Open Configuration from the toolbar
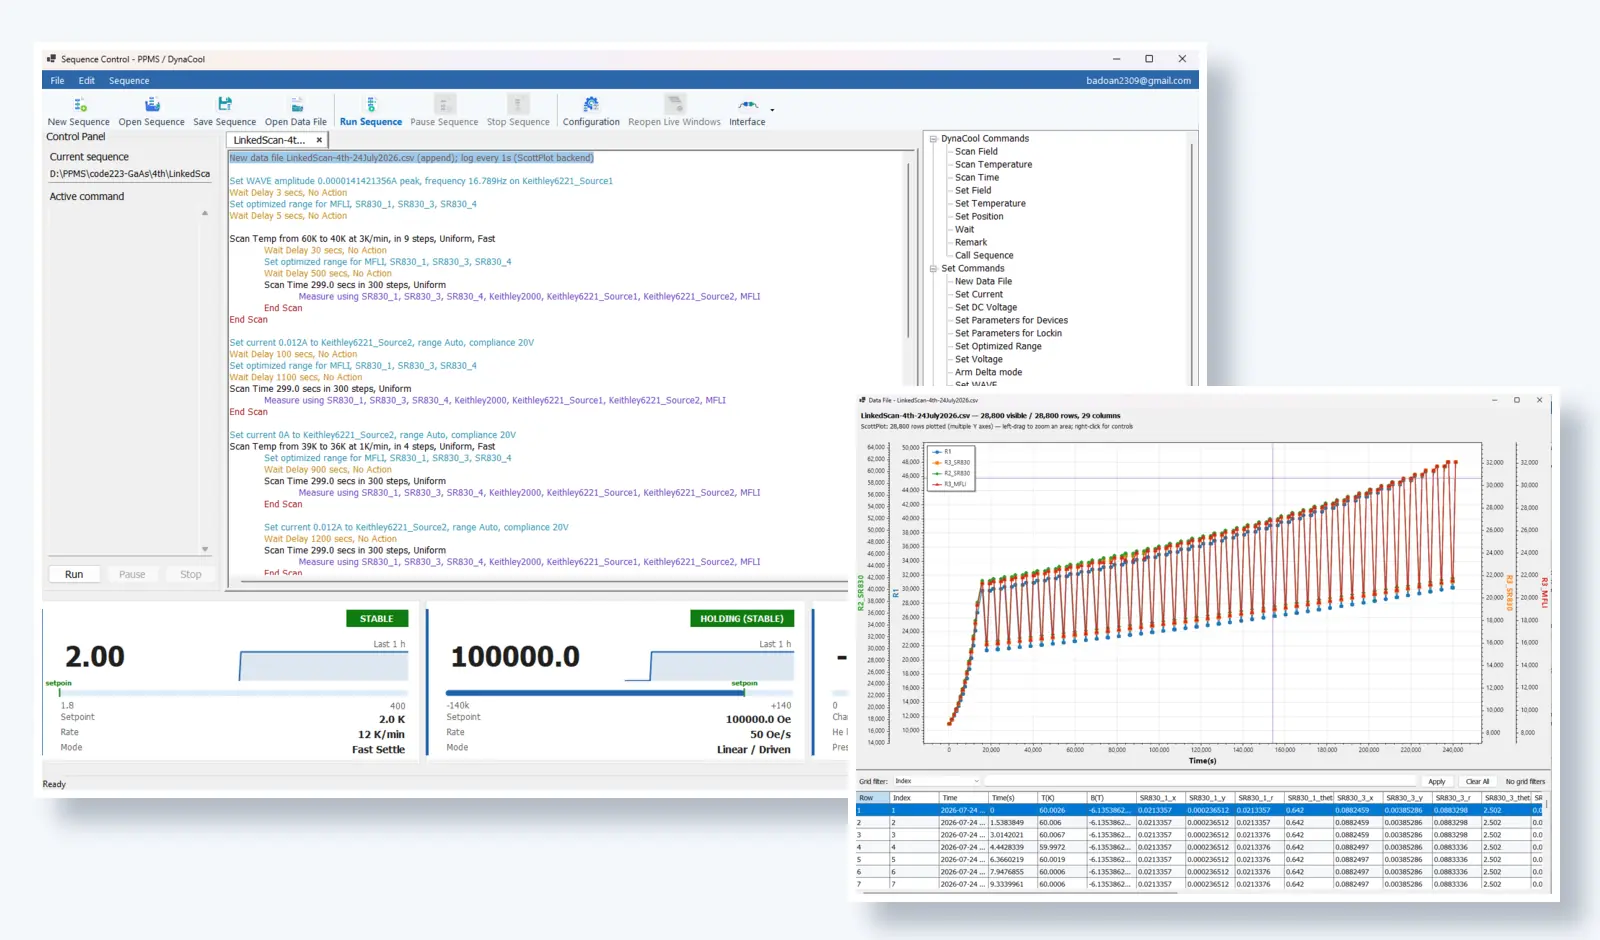1600x940 pixels. coord(591,105)
